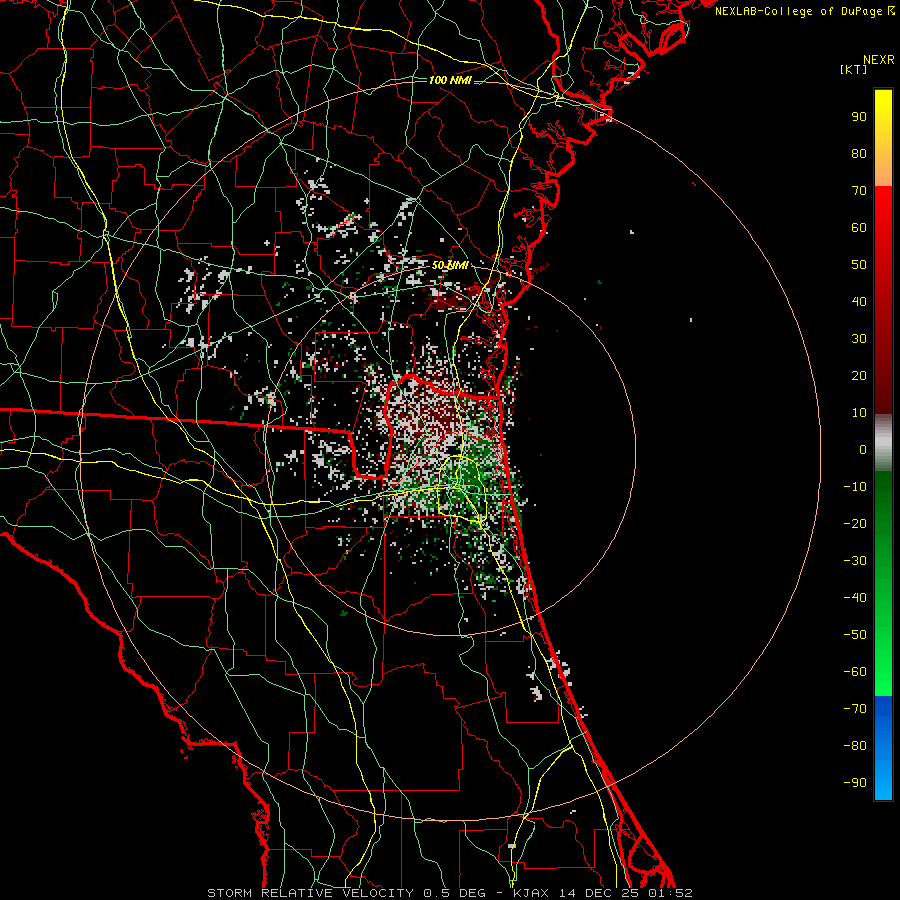Screen dimensions: 900x900
Task: Click the 50 NMI range ring label
Action: tap(450, 265)
